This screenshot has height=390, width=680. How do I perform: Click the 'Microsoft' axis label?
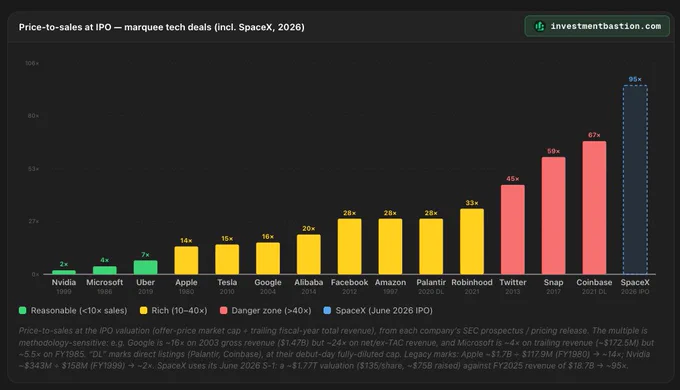click(x=105, y=282)
